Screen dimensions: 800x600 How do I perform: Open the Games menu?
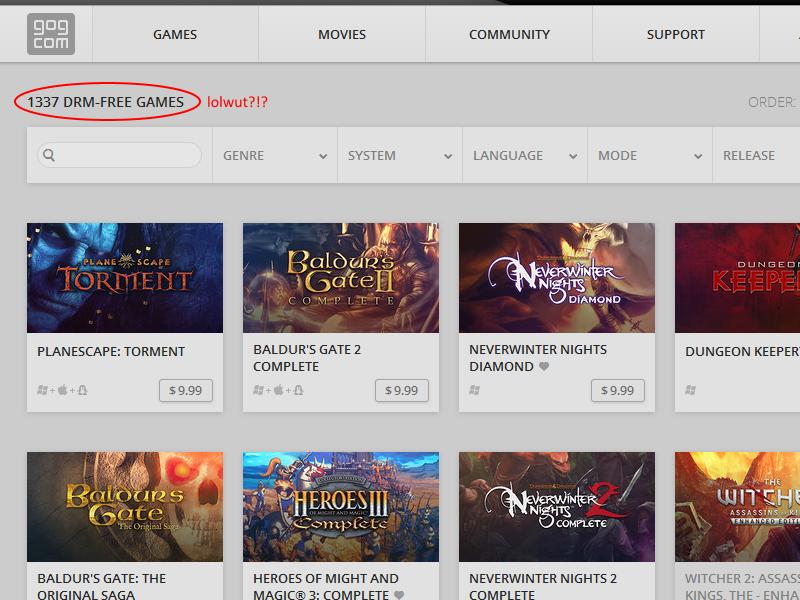(175, 34)
